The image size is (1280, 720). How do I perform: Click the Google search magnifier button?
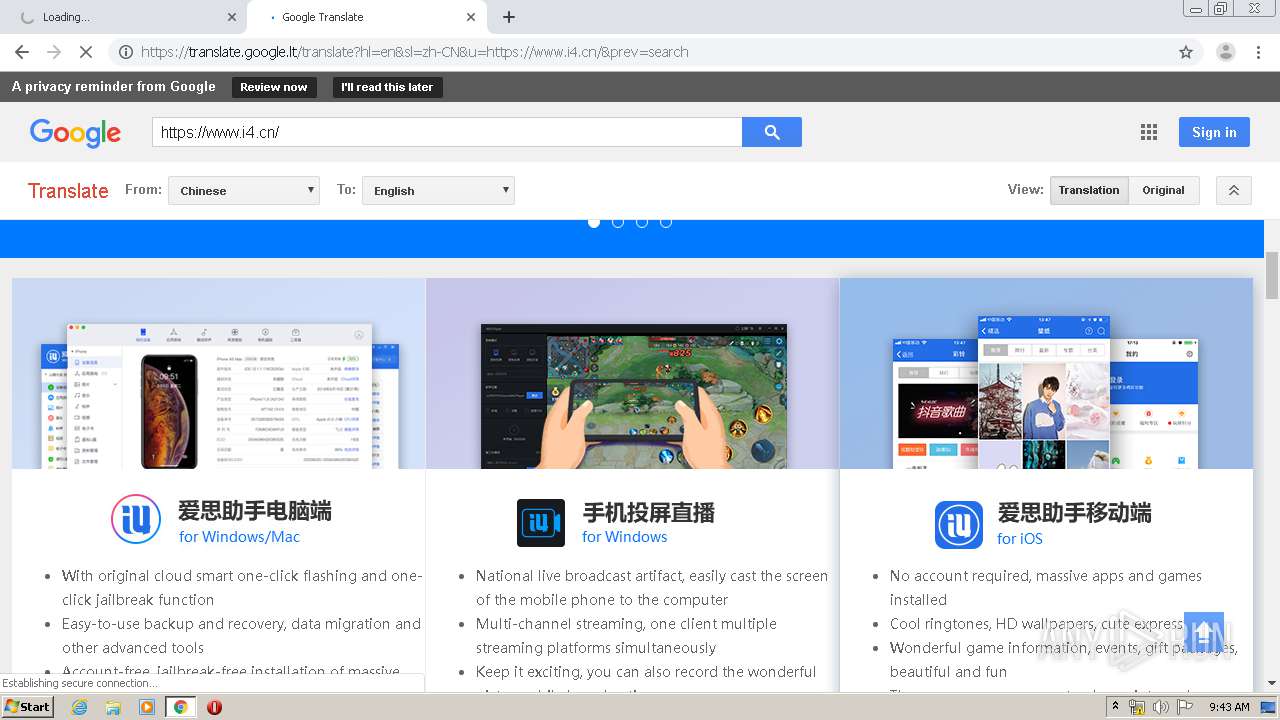pos(771,132)
